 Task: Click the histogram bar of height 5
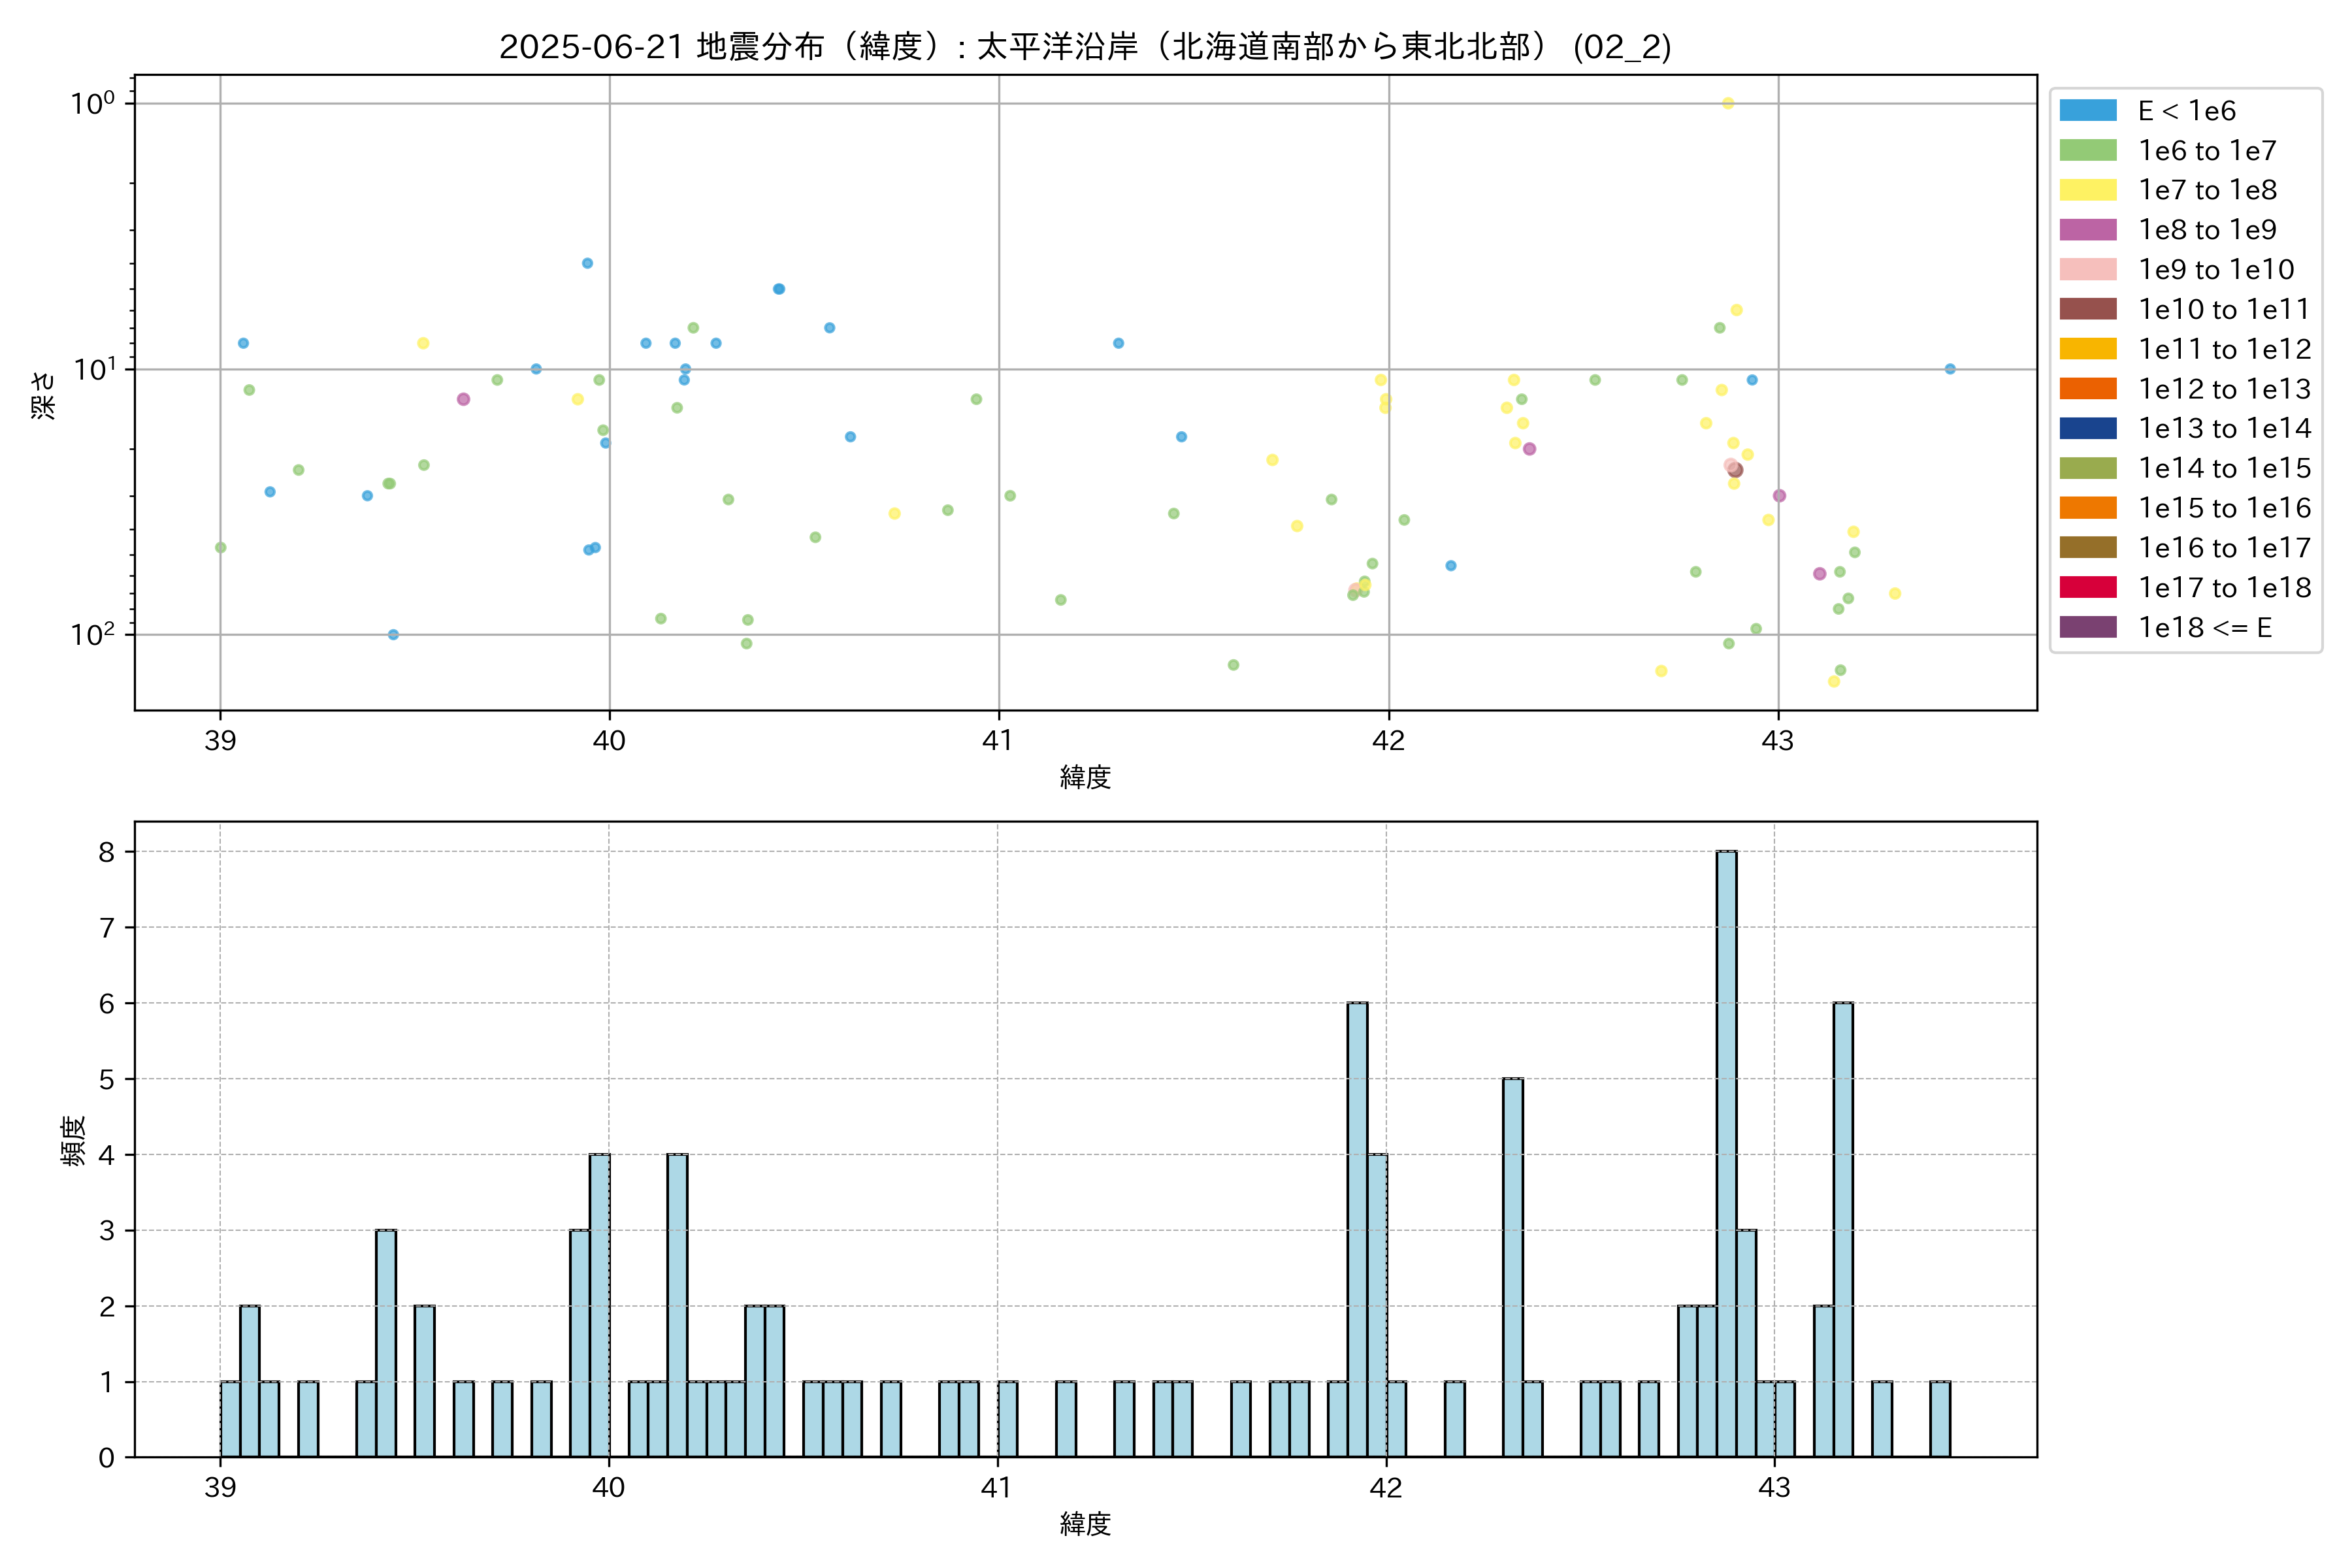point(1512,1267)
